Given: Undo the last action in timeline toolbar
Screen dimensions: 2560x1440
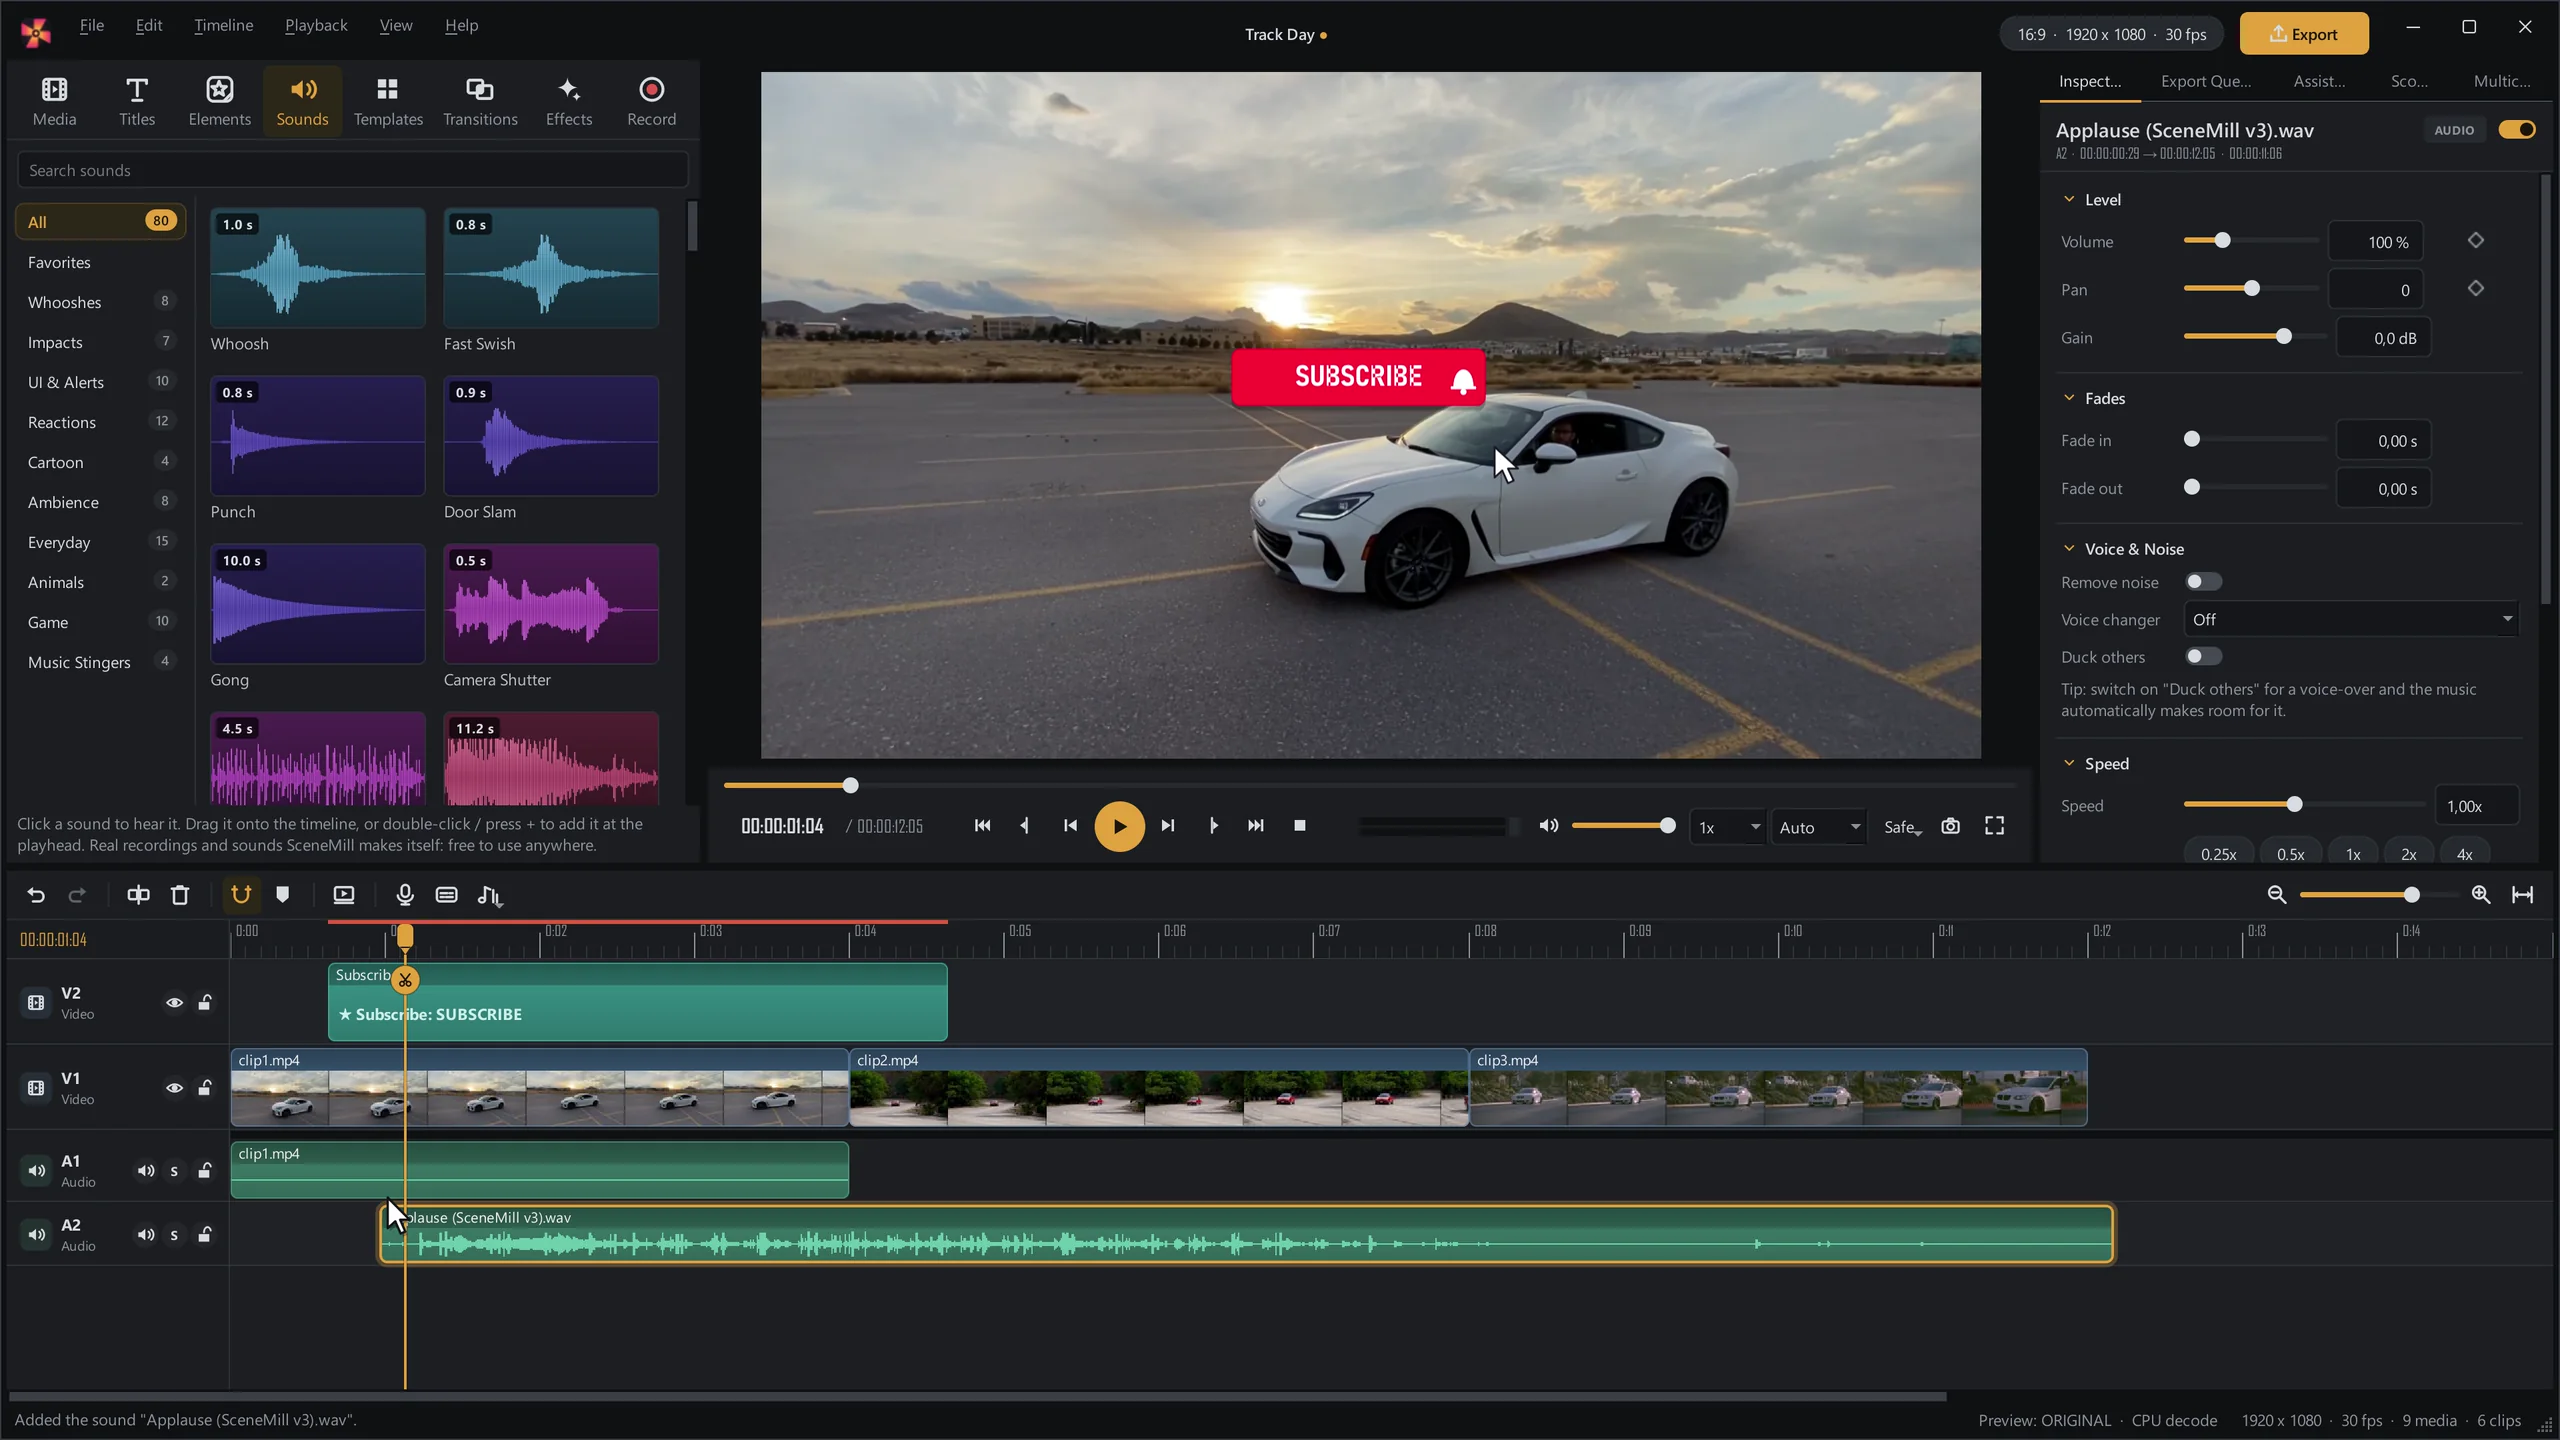Looking at the screenshot, I should [x=36, y=895].
